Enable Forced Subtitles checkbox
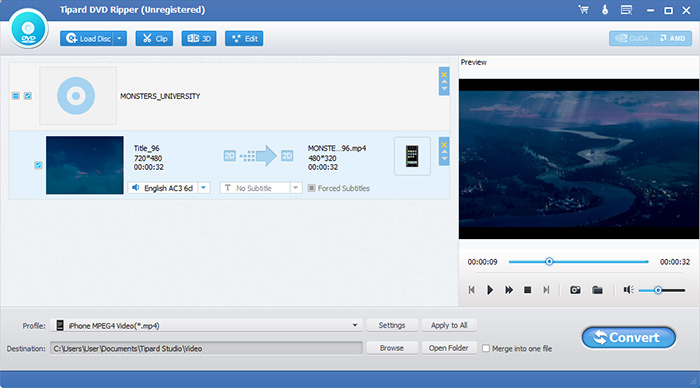The image size is (700, 388). coord(312,188)
